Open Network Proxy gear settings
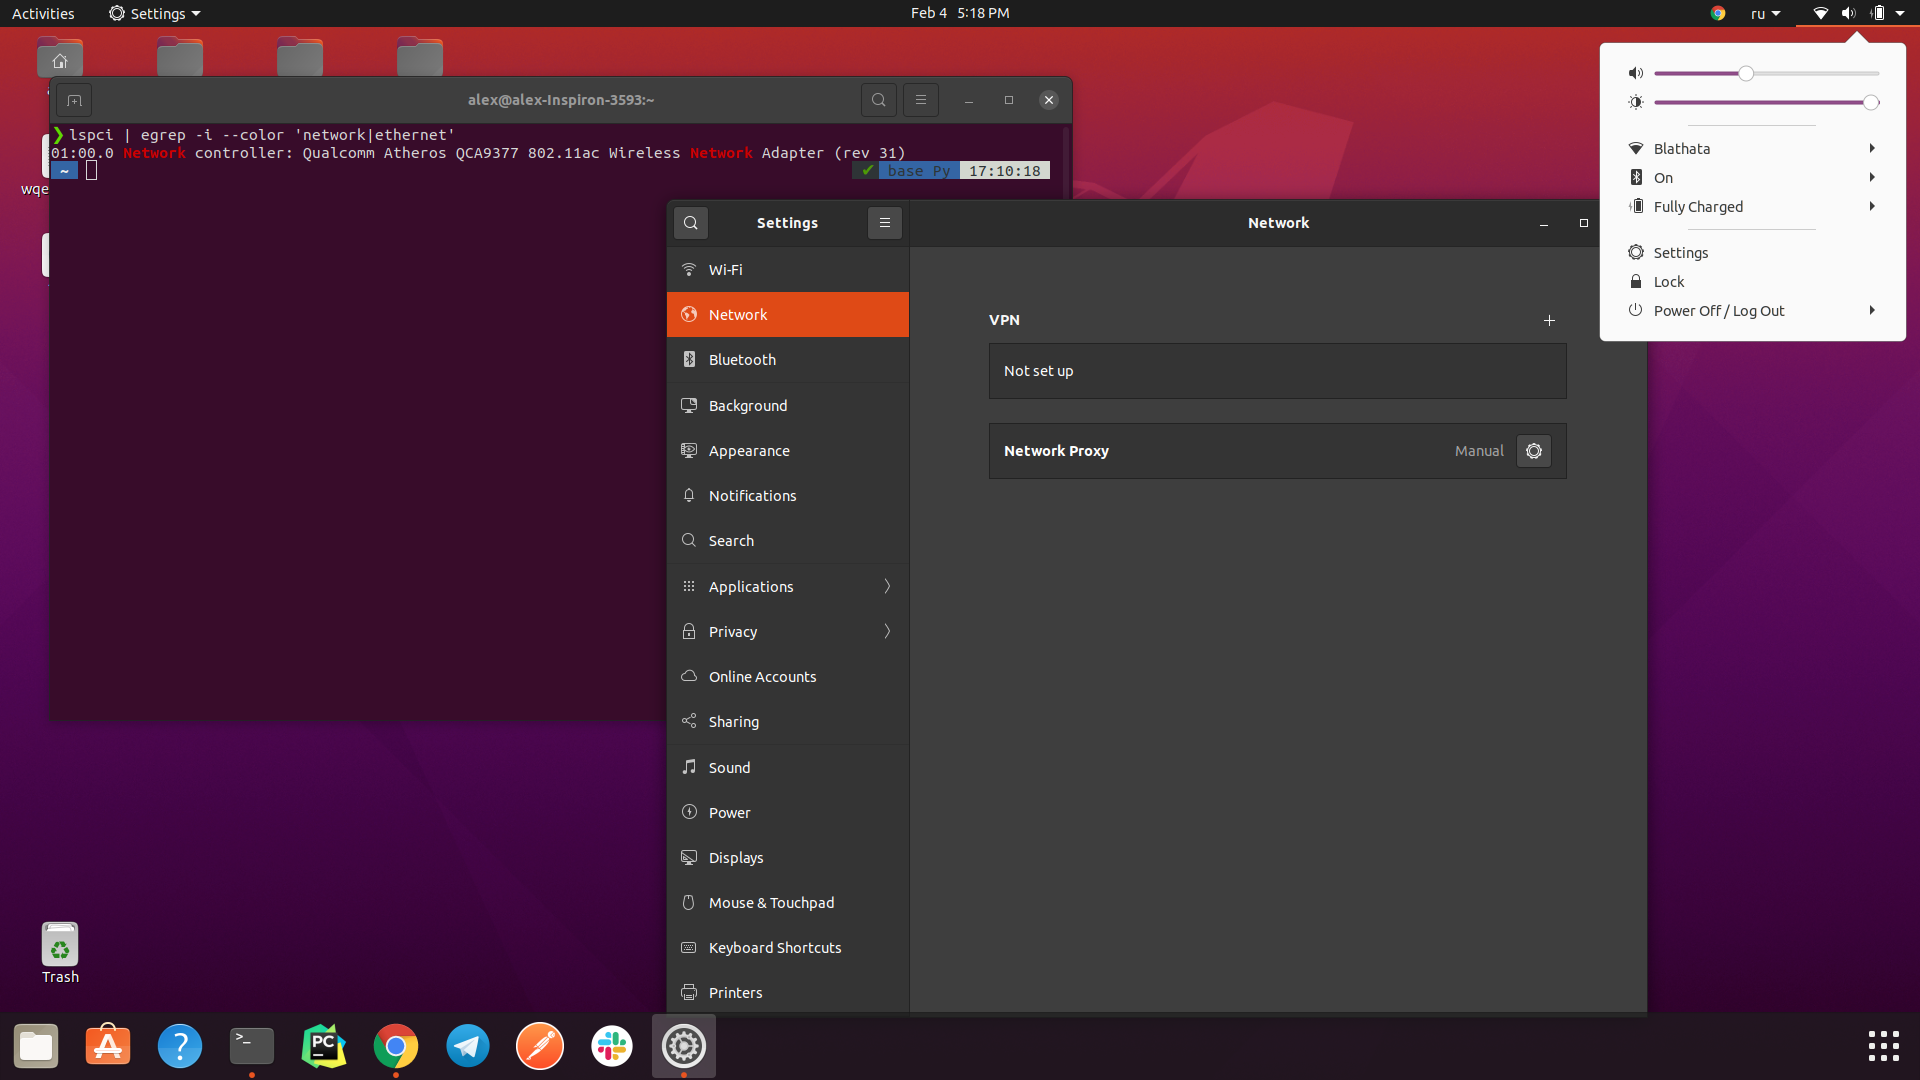Image resolution: width=1920 pixels, height=1080 pixels. [x=1534, y=451]
